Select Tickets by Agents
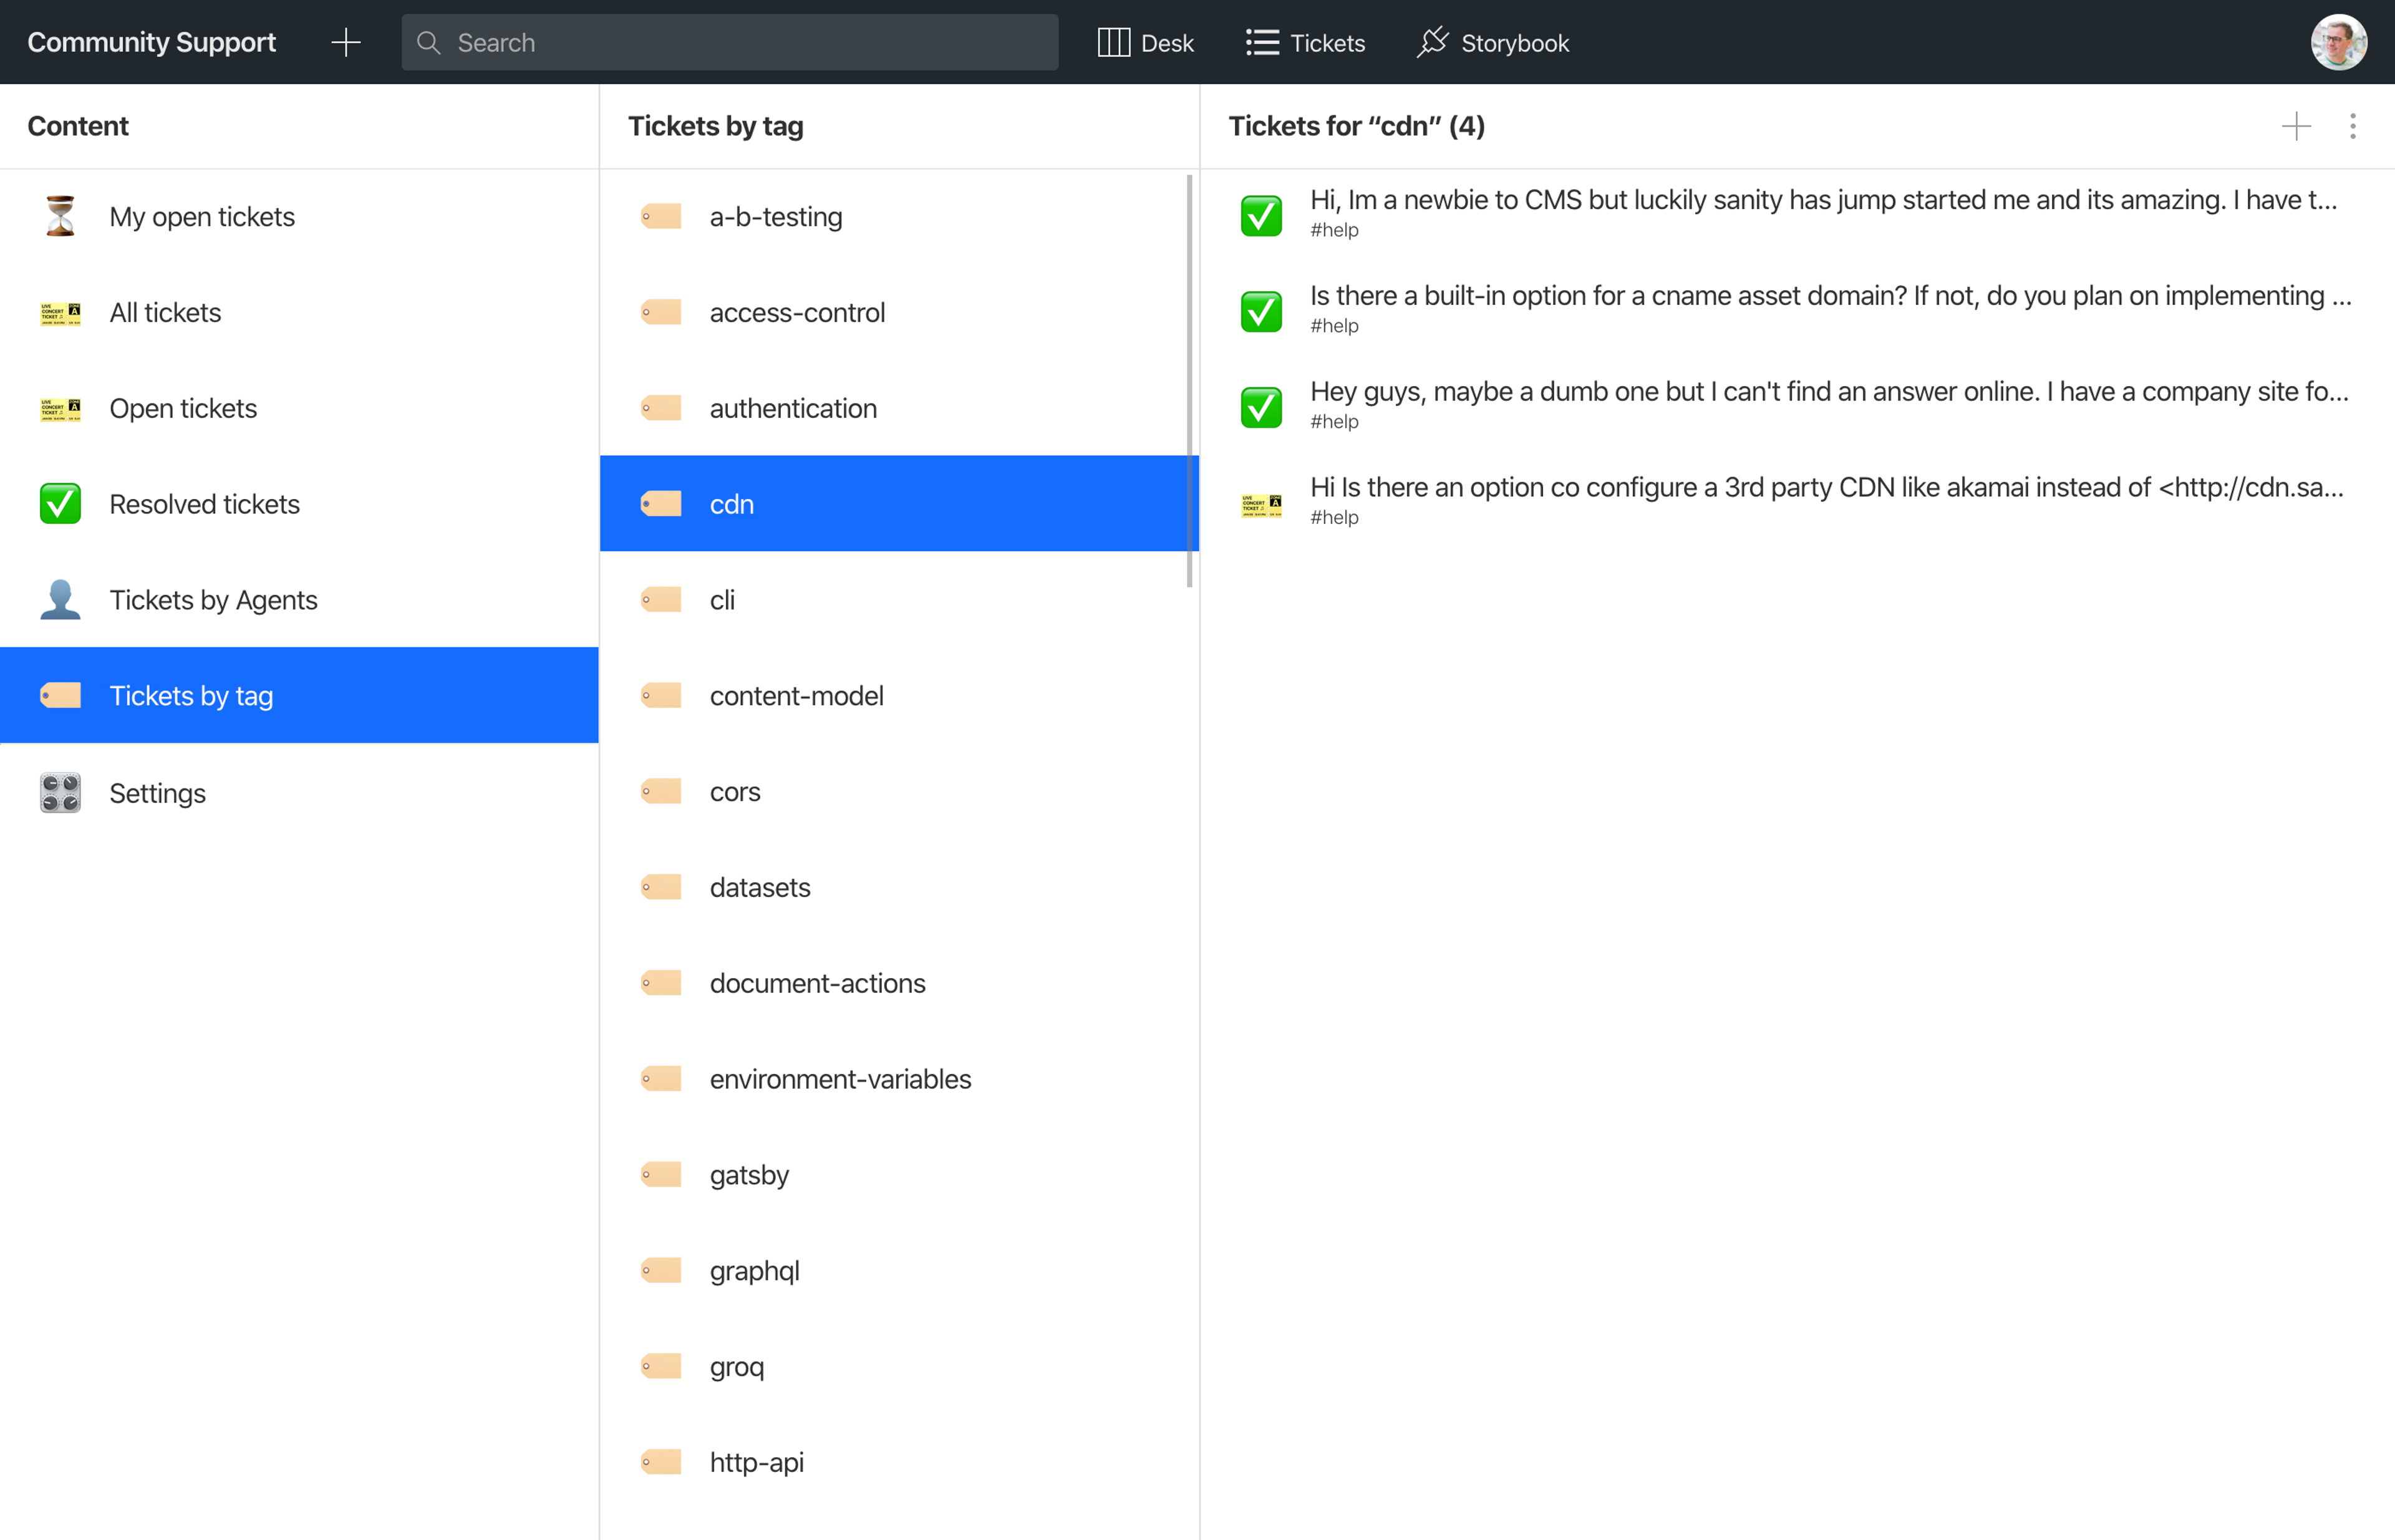The height and width of the screenshot is (1540, 2395). point(213,600)
